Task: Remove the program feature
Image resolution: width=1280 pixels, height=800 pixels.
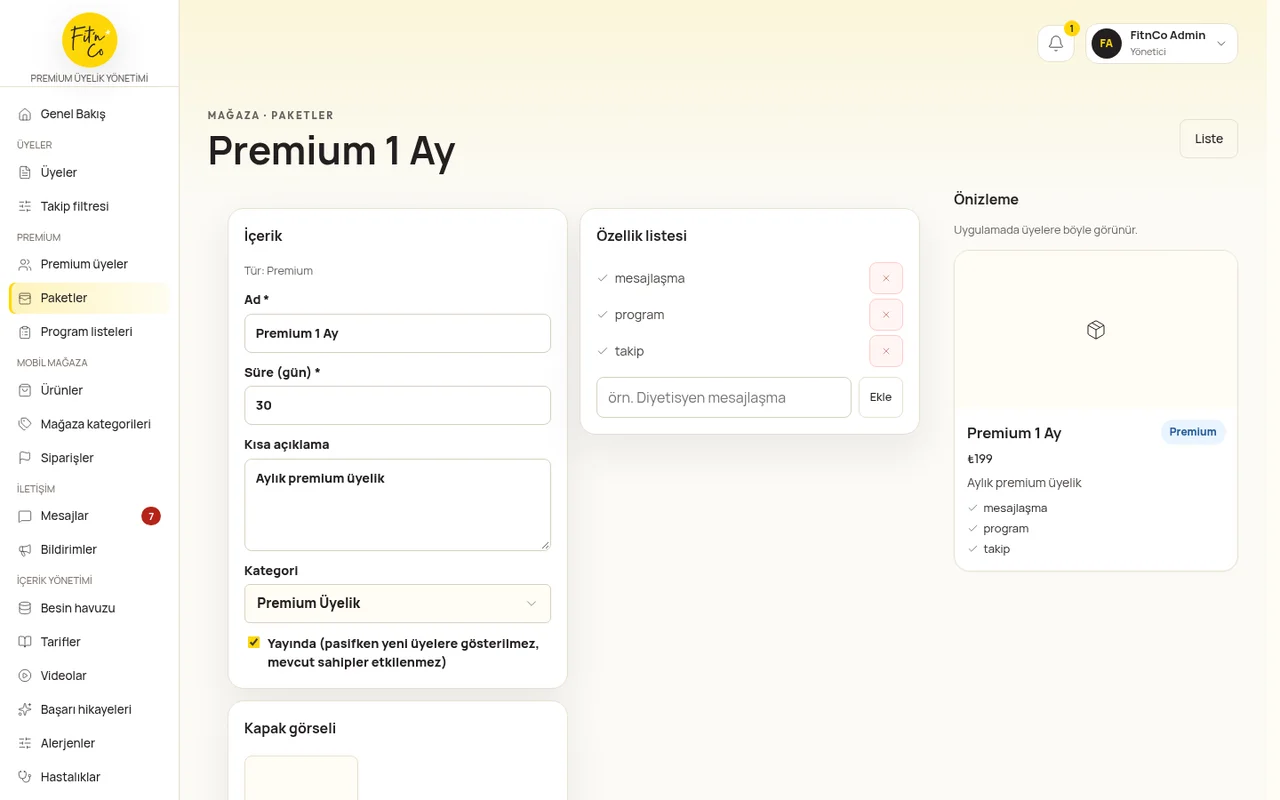Action: coord(886,315)
